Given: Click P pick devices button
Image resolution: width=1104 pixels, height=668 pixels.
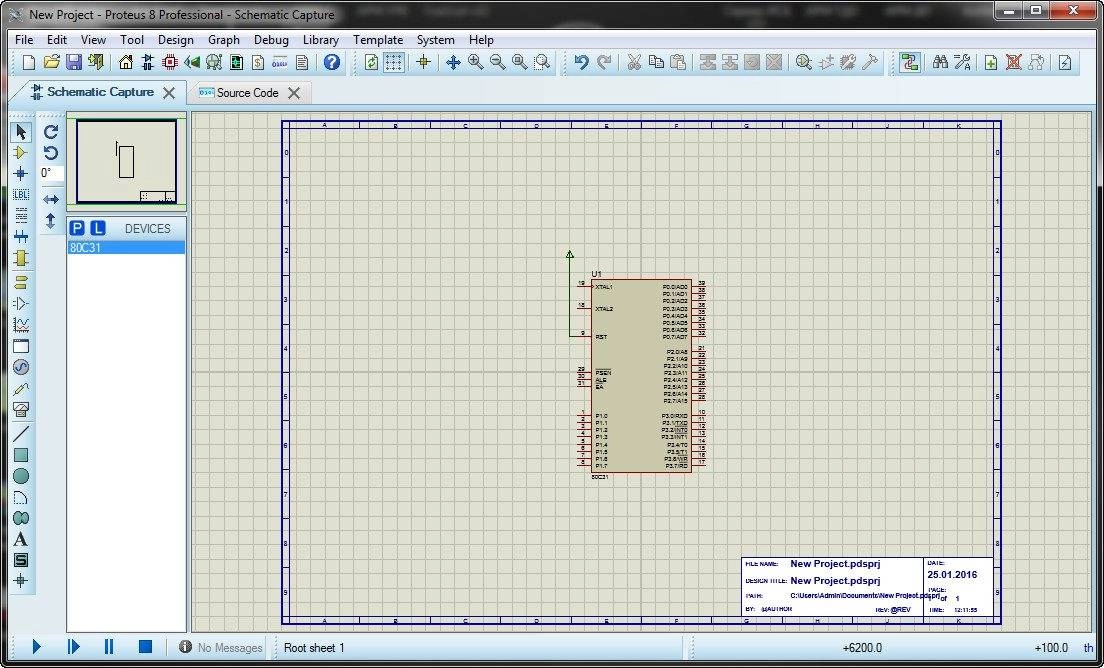Looking at the screenshot, I should tap(77, 228).
